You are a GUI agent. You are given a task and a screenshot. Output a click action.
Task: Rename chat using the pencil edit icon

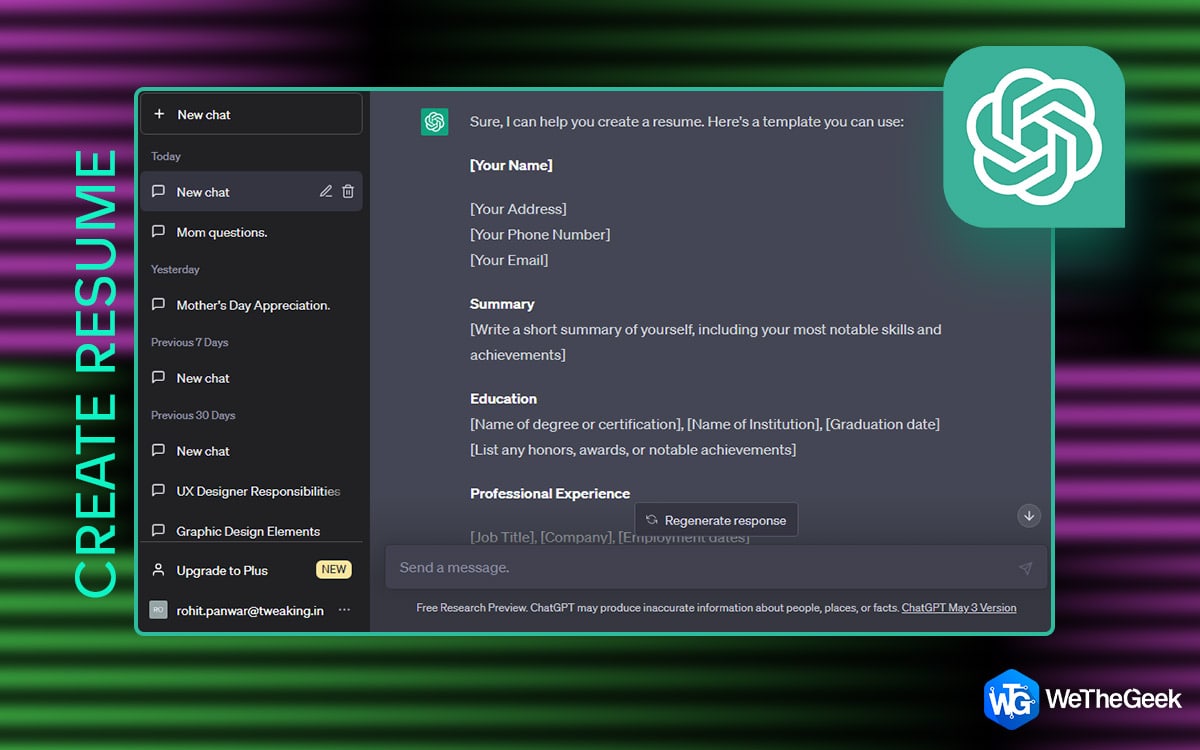point(326,191)
